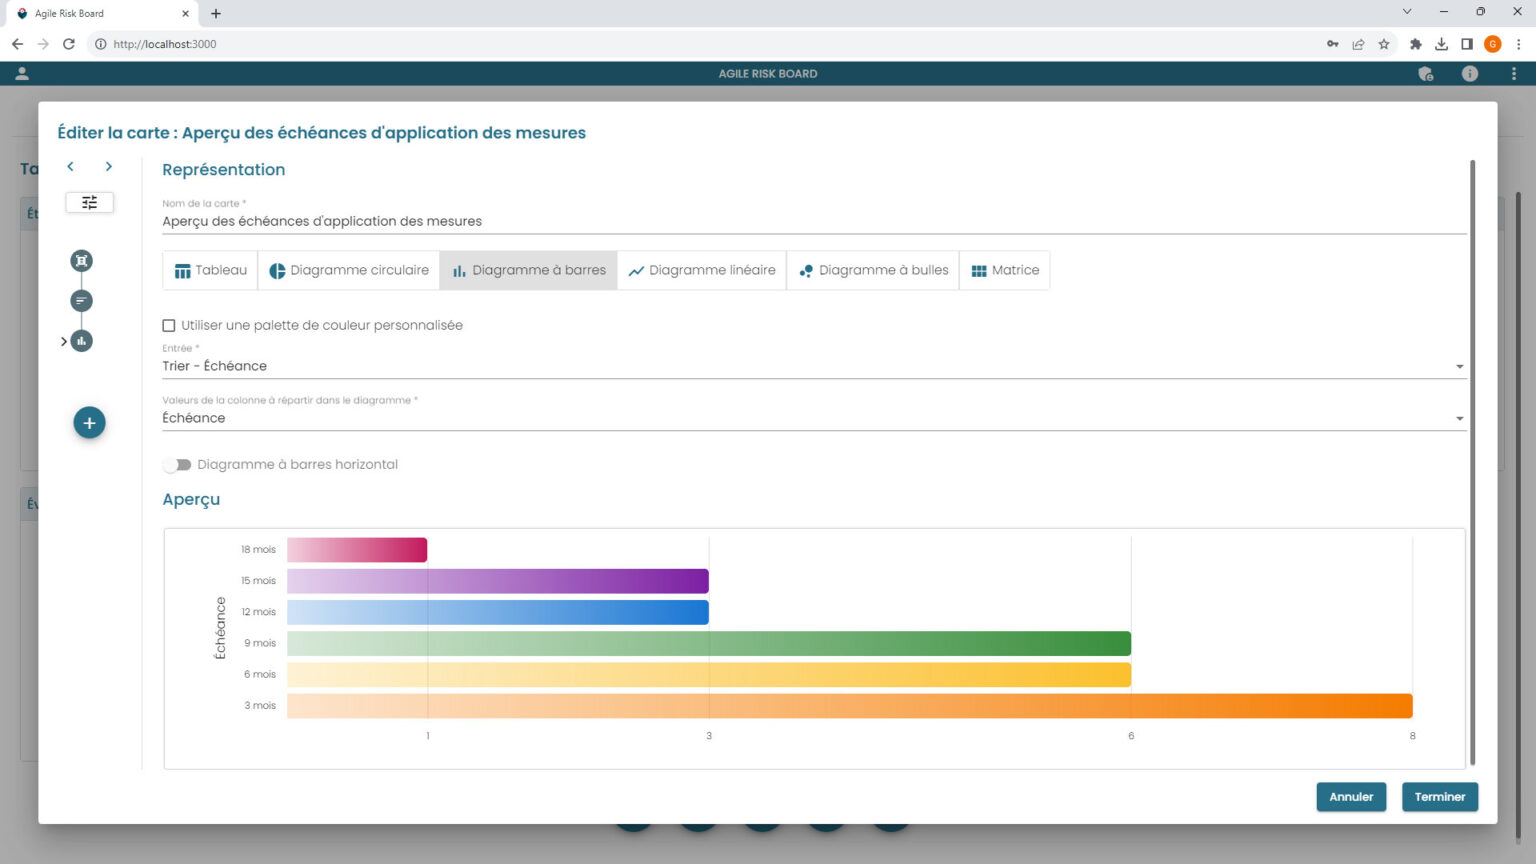
Task: Go to previous step with left chevron
Action: click(x=70, y=167)
